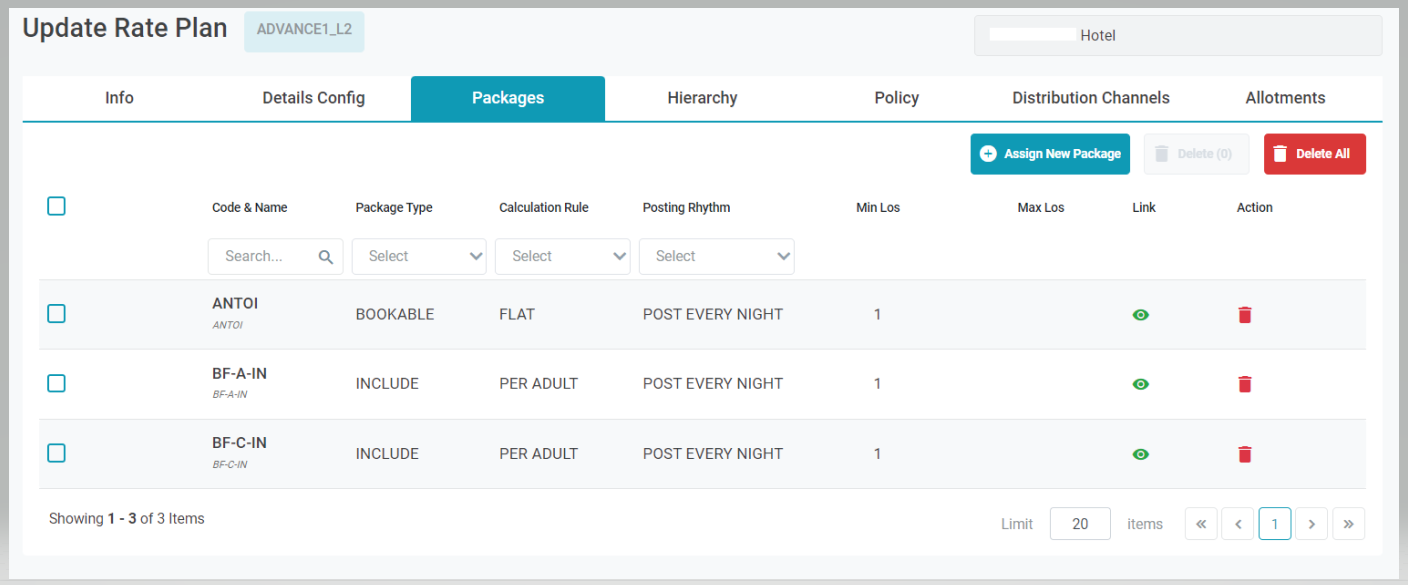View link for BF-A-IN package eye icon
Image resolution: width=1408 pixels, height=585 pixels.
point(1141,384)
